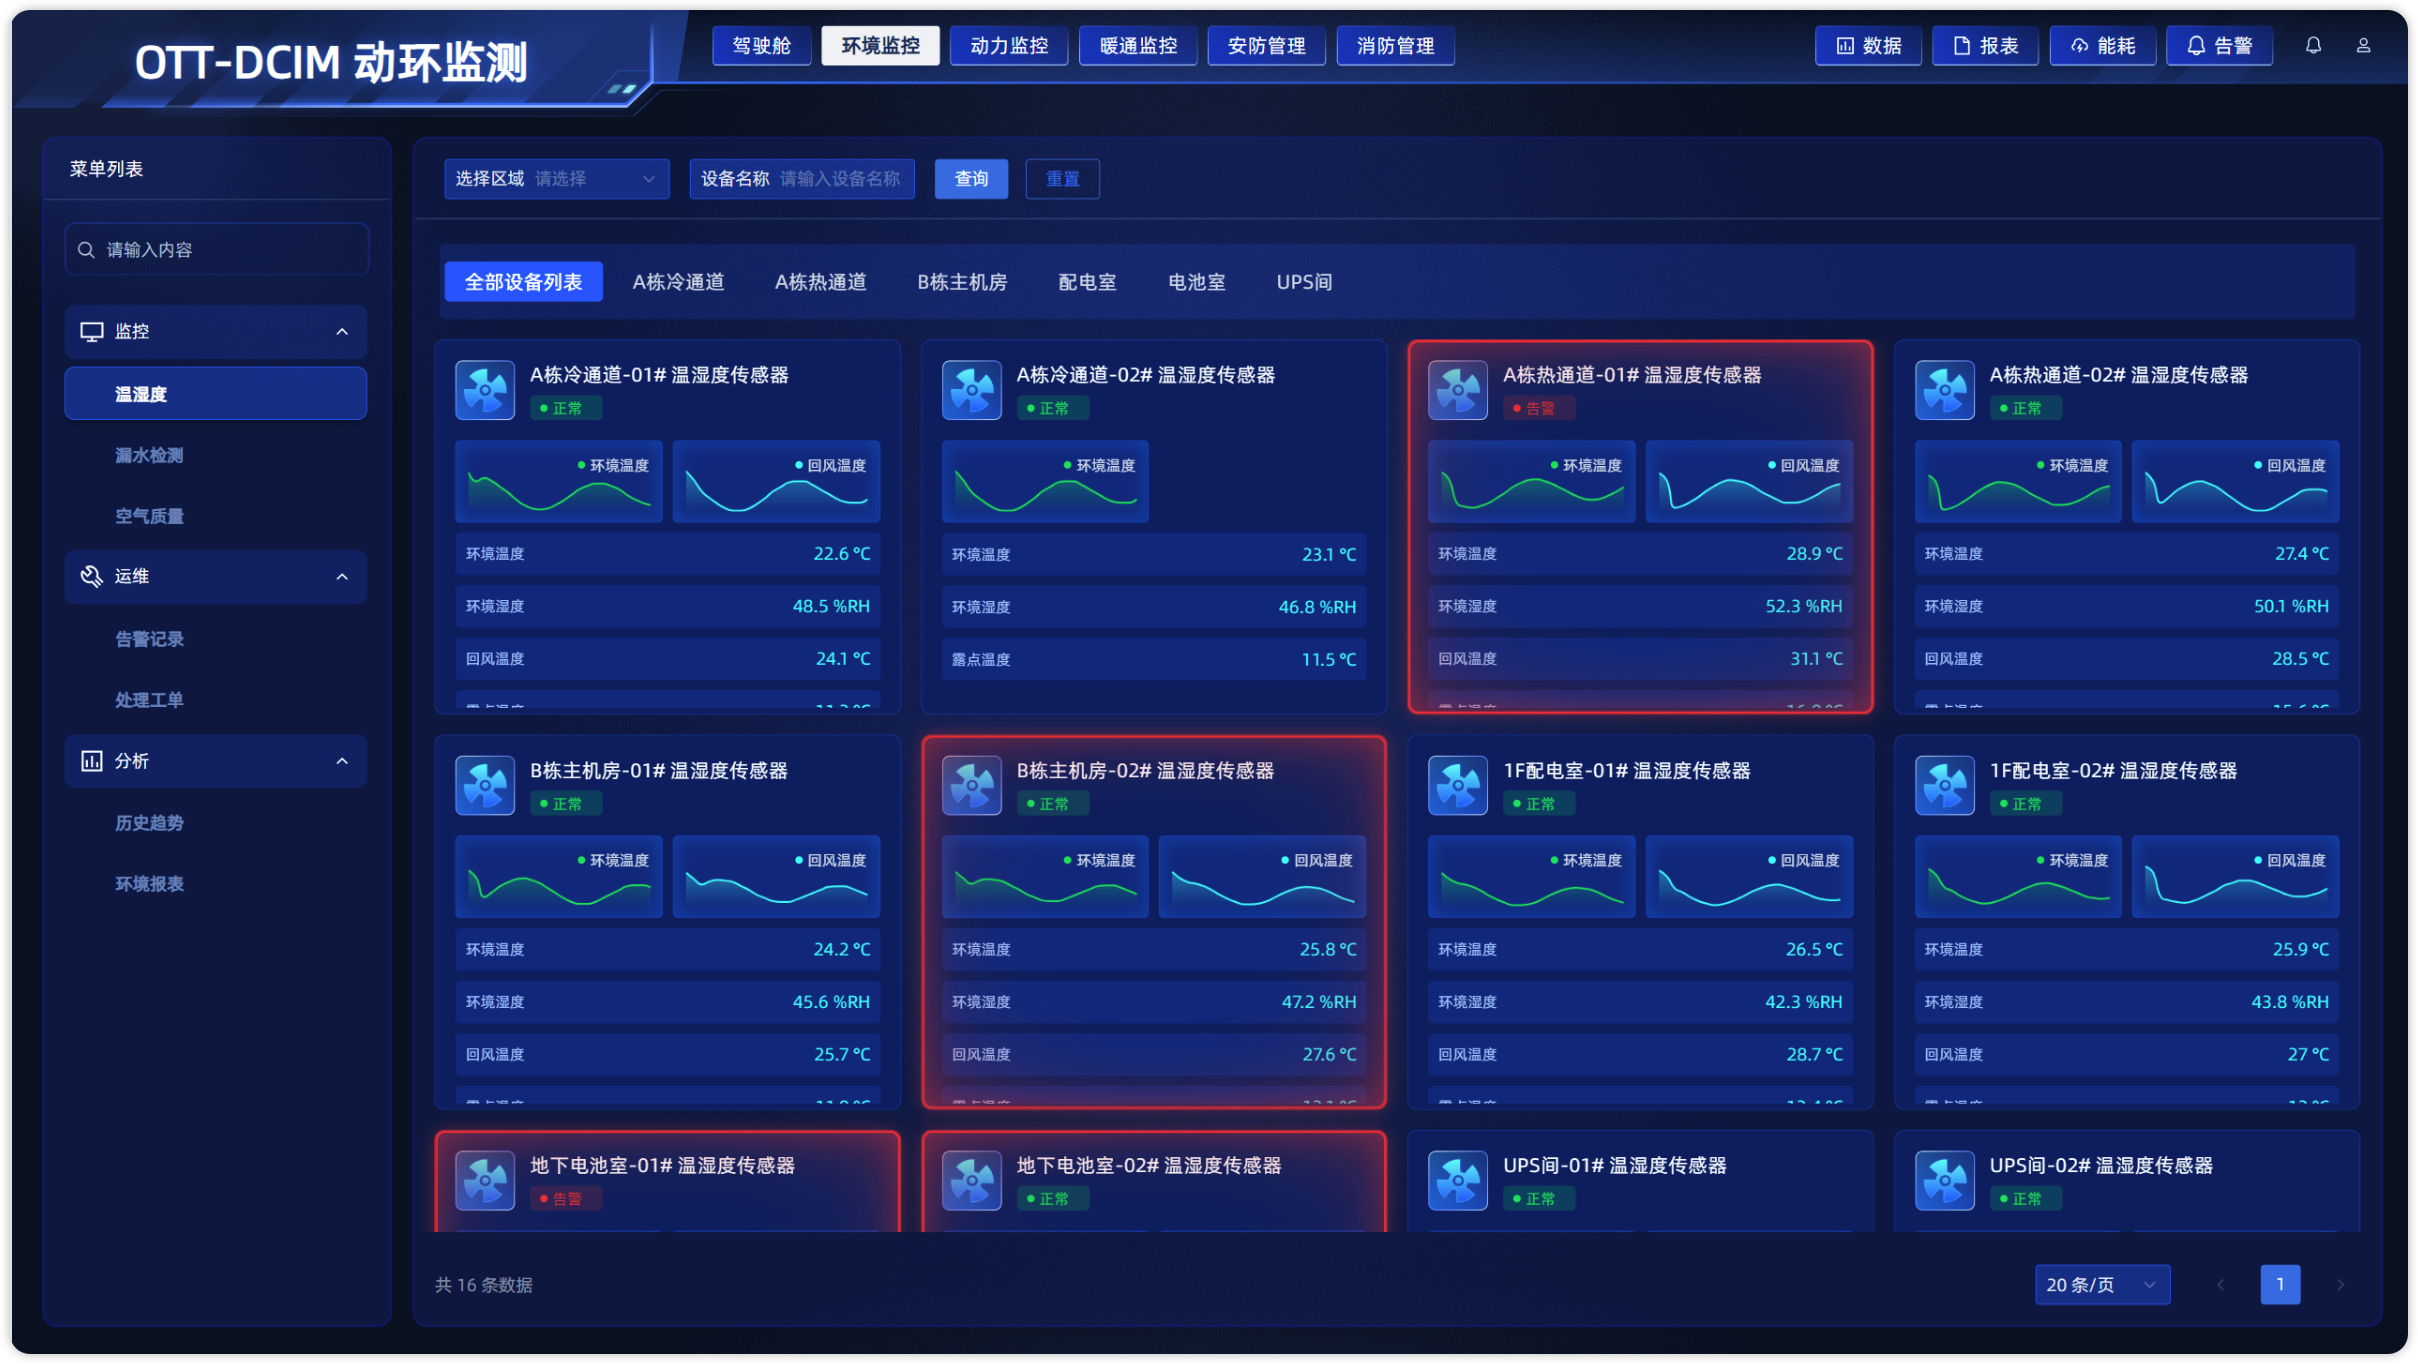
Task: Click the monitor icon beside 监控
Action: (x=92, y=331)
